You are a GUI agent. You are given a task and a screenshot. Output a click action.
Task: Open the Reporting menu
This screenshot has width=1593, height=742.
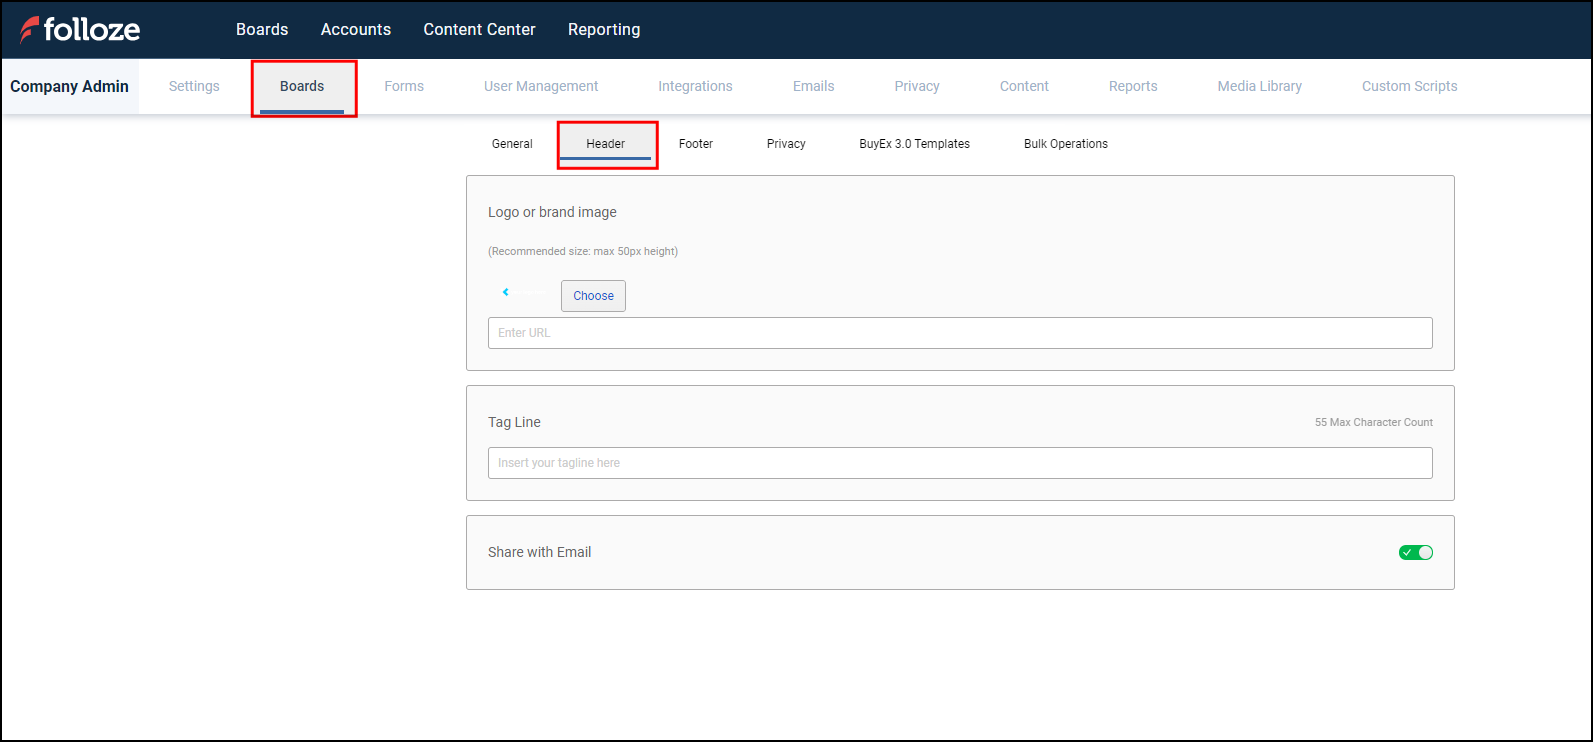[x=603, y=30]
